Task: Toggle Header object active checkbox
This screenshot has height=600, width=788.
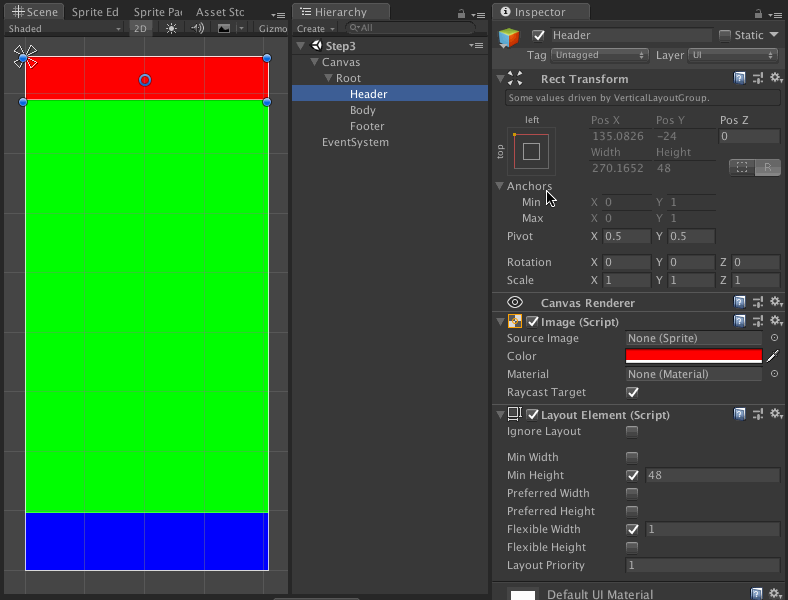Action: pos(538,35)
